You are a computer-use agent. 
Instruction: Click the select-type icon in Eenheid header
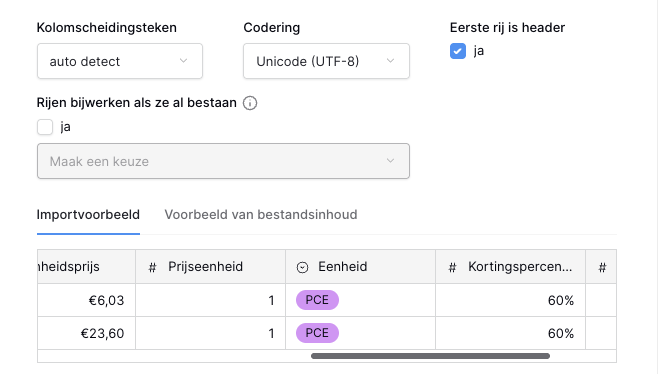302,267
